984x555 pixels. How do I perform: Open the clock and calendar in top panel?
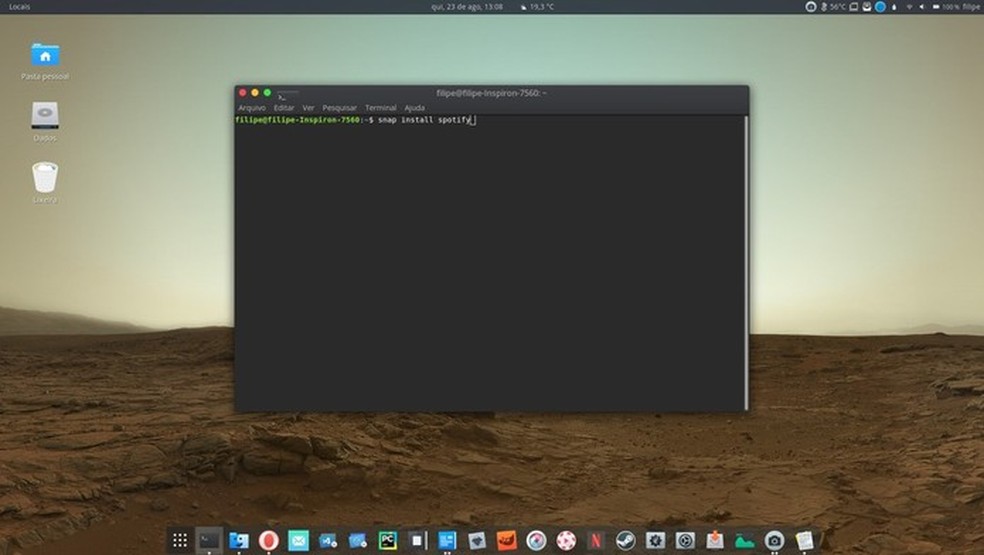click(466, 7)
